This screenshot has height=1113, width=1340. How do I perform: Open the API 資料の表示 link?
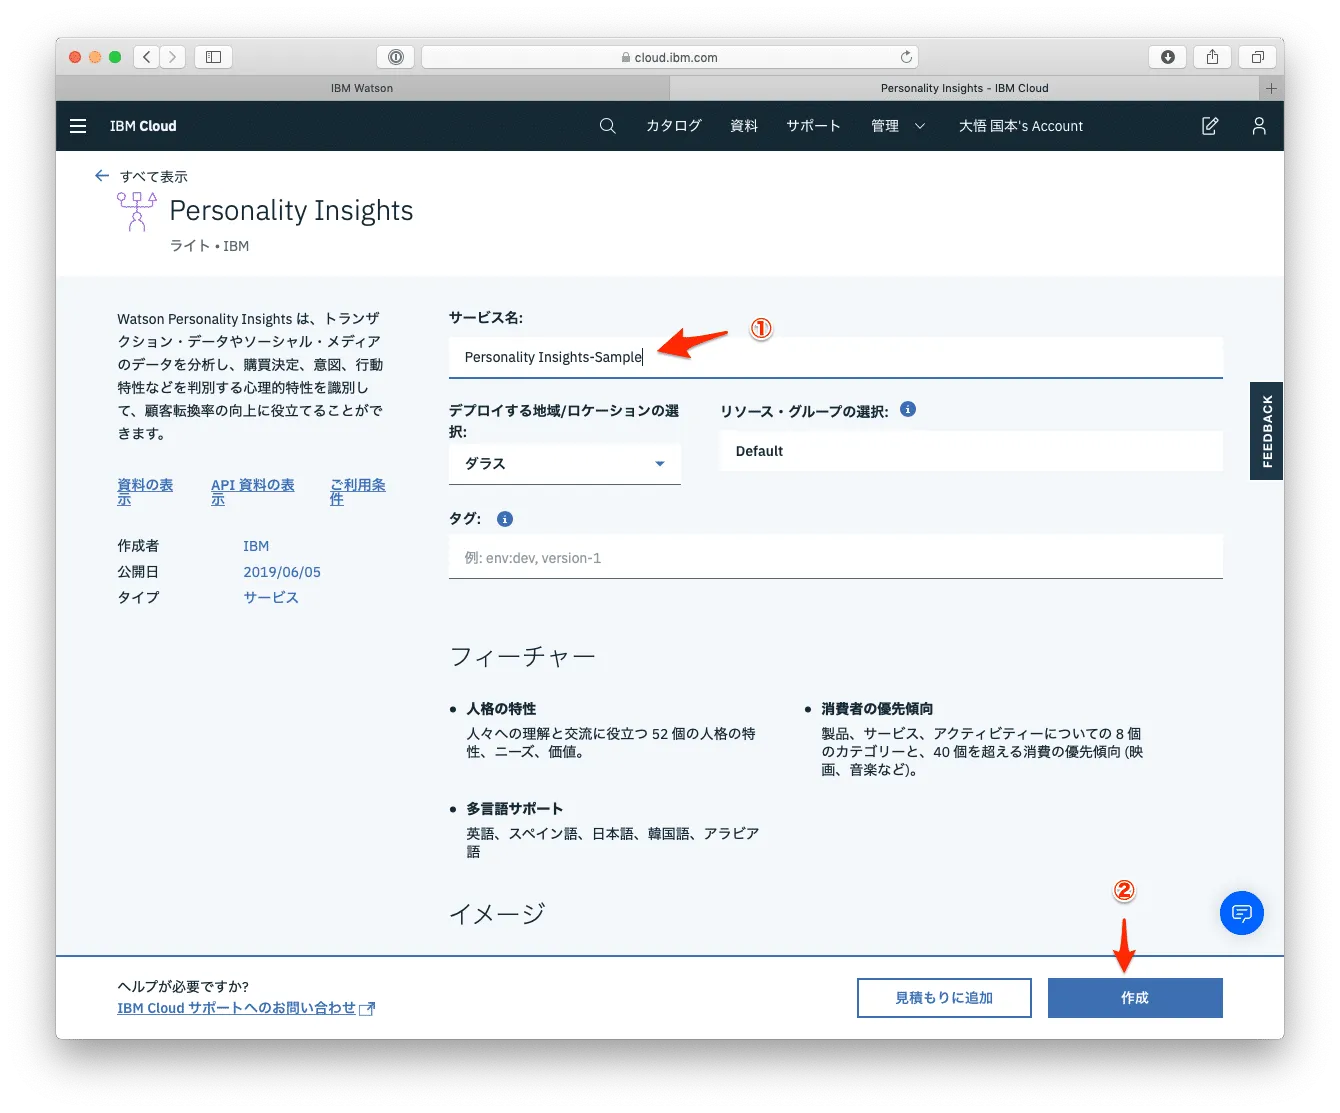(x=252, y=491)
